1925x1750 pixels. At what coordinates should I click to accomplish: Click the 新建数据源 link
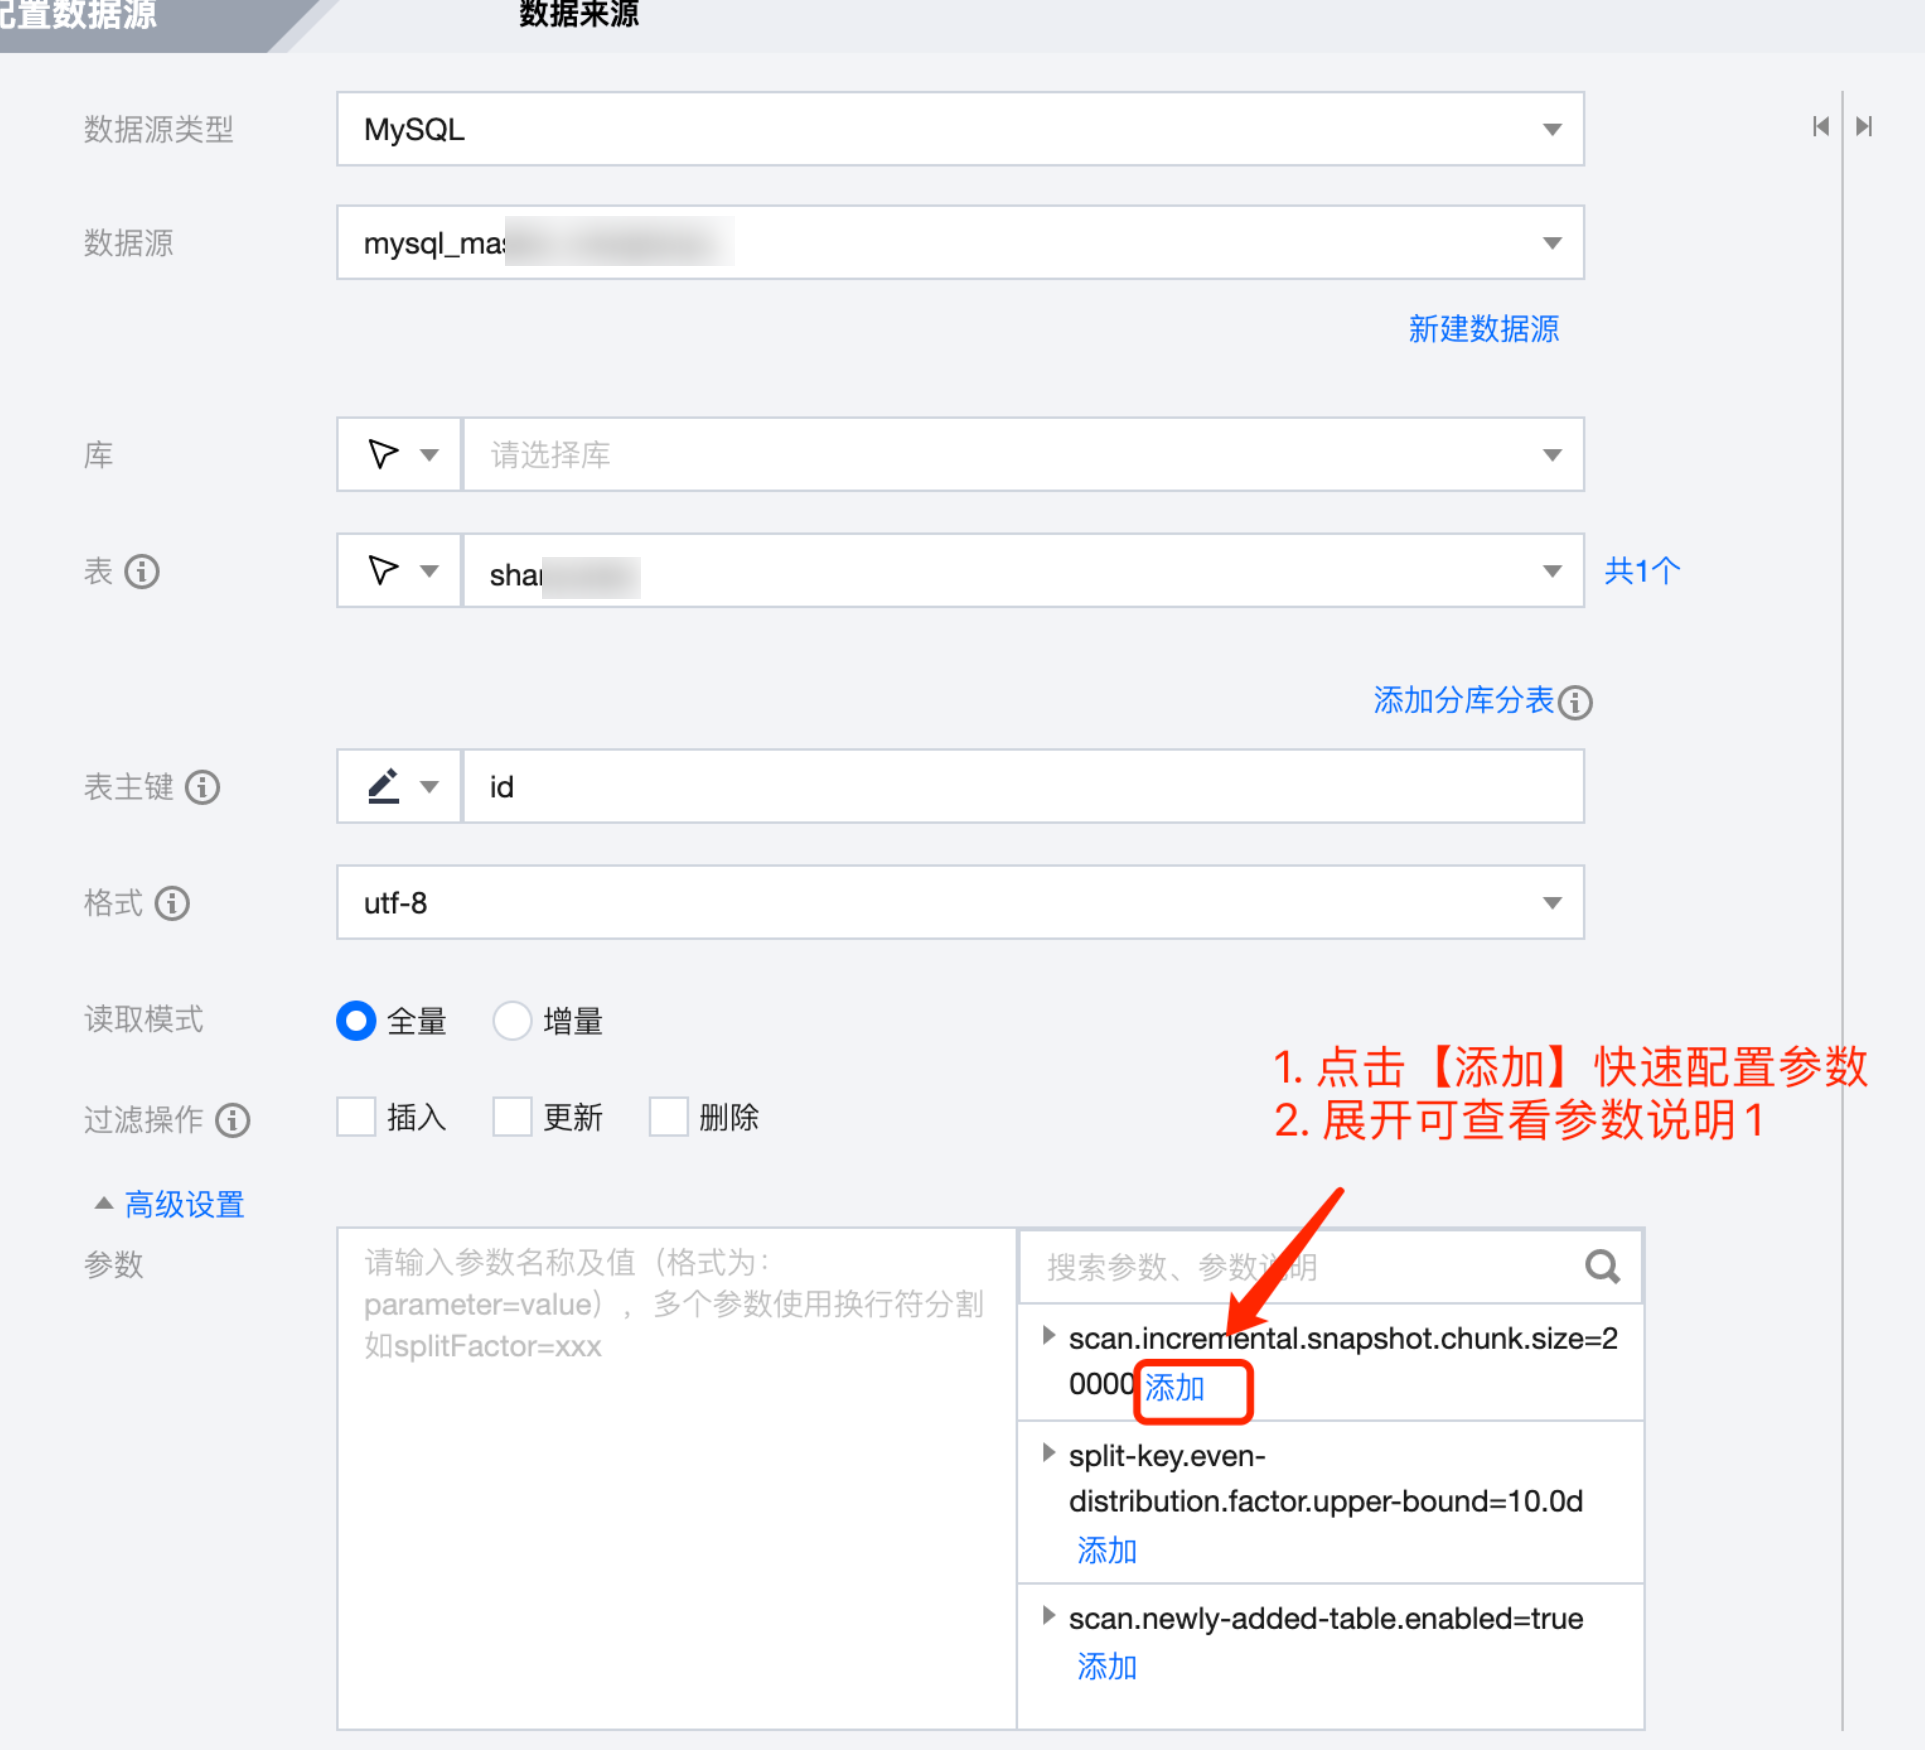pos(1483,329)
